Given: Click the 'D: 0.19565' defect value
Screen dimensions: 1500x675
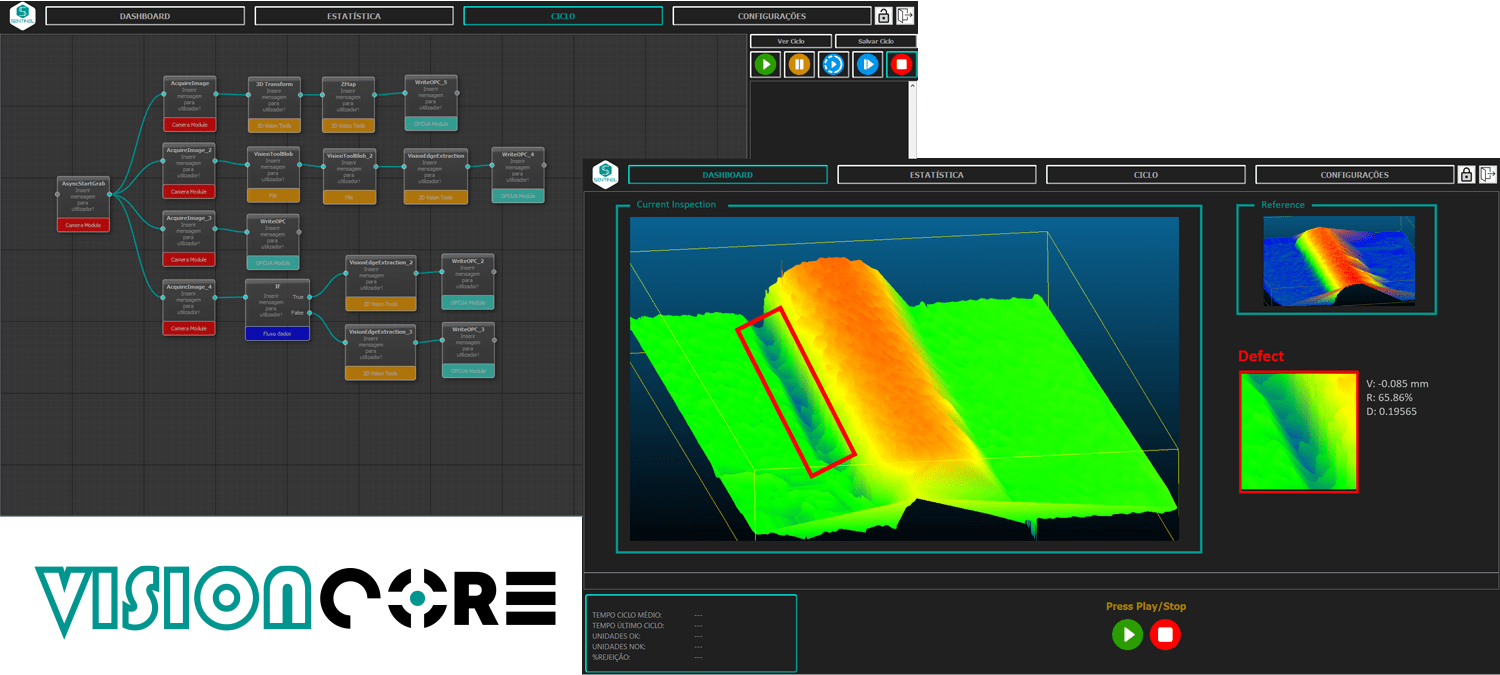Looking at the screenshot, I should 1391,411.
